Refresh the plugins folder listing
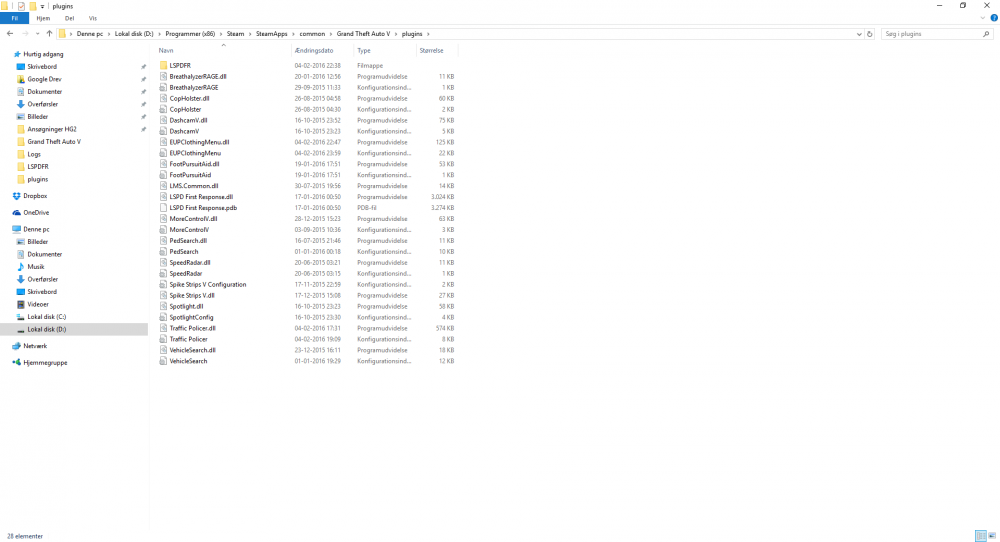Viewport: 1000px width, 542px height. coord(869,34)
